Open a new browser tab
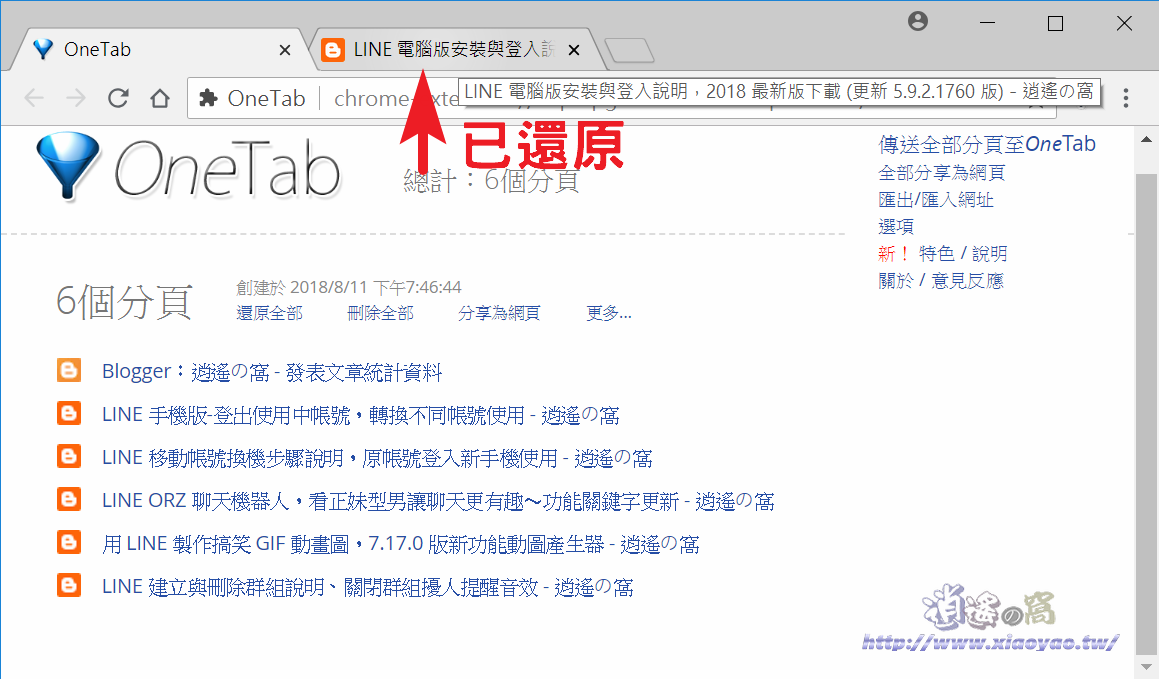The height and width of the screenshot is (679, 1159). point(629,50)
